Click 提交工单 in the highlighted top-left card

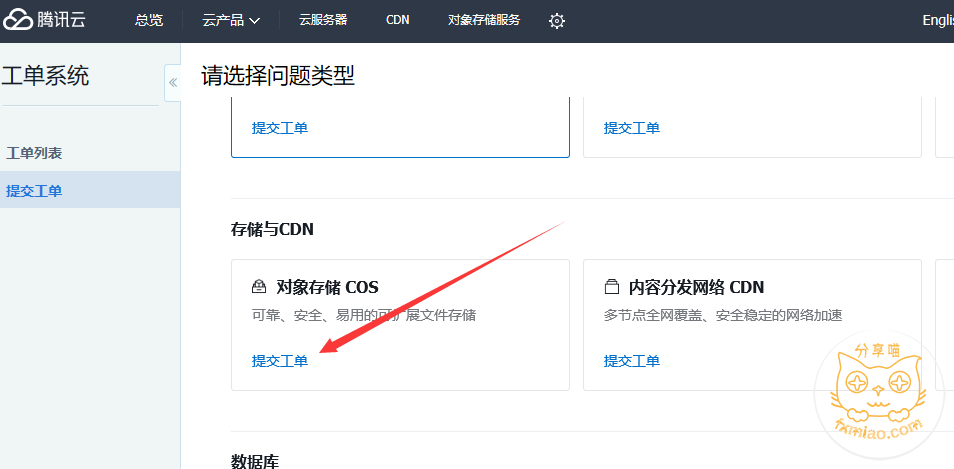pyautogui.click(x=280, y=128)
